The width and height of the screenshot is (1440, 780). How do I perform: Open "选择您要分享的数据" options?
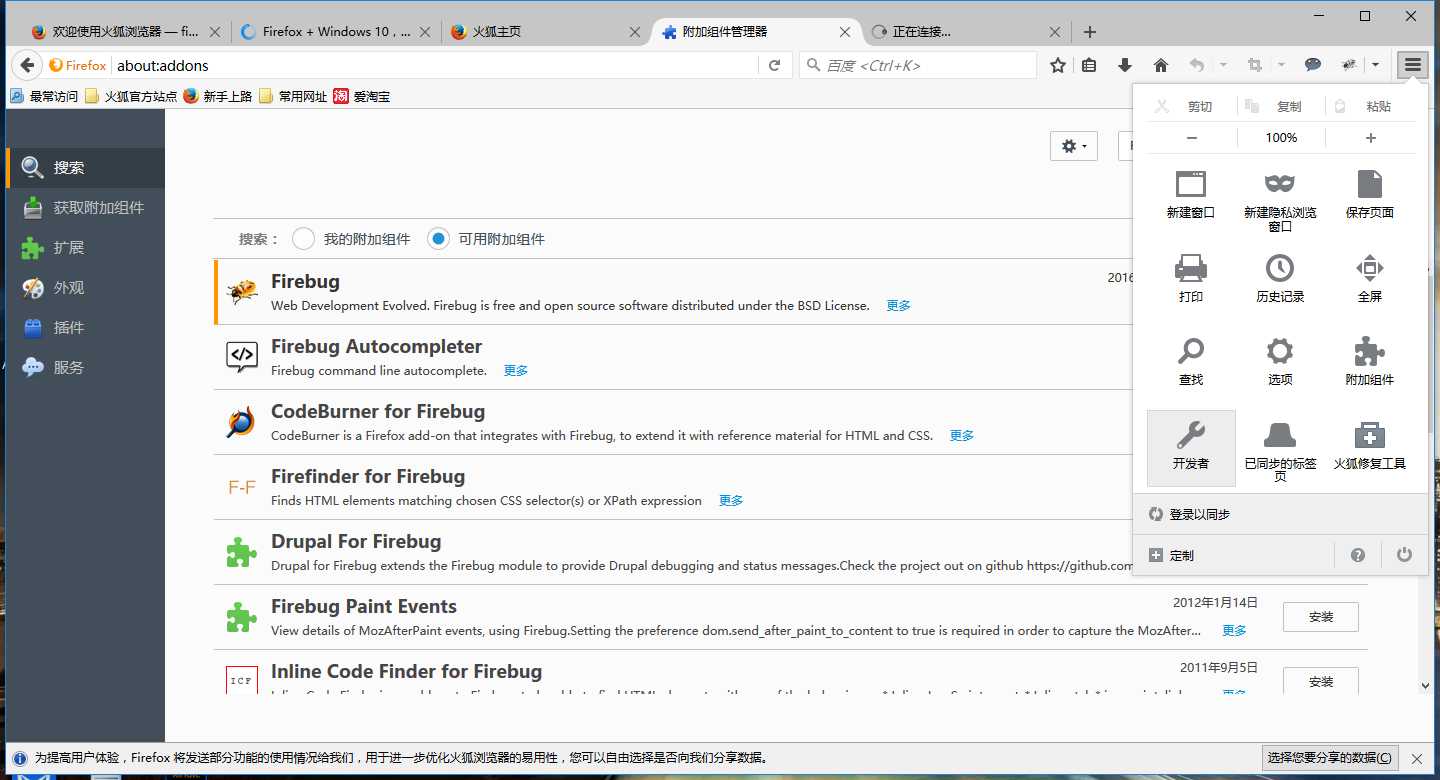coord(1329,758)
